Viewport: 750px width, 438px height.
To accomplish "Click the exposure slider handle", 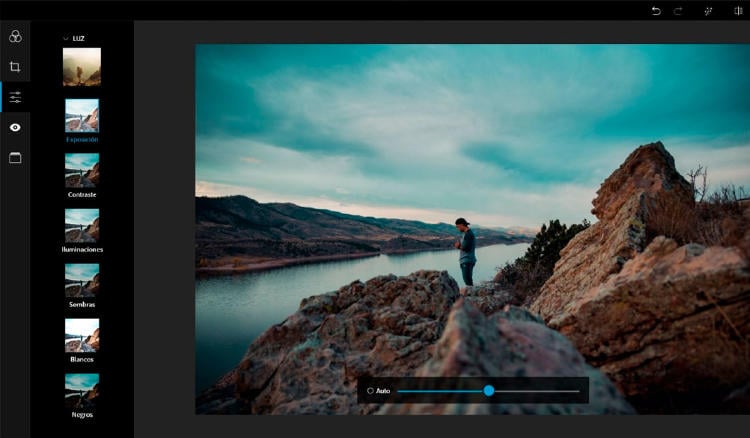I will pos(489,391).
